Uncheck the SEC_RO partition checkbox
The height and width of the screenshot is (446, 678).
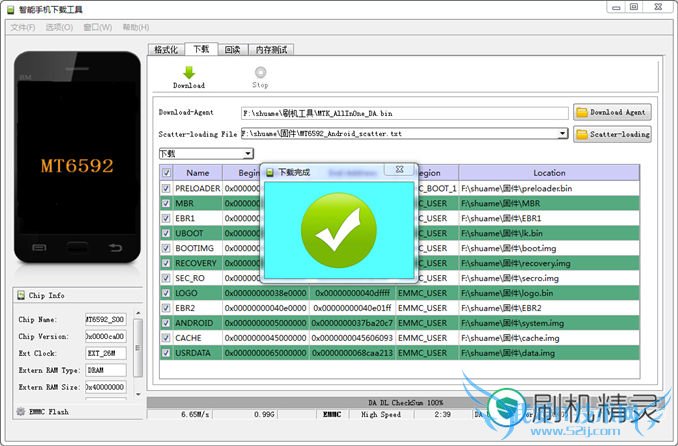[166, 278]
